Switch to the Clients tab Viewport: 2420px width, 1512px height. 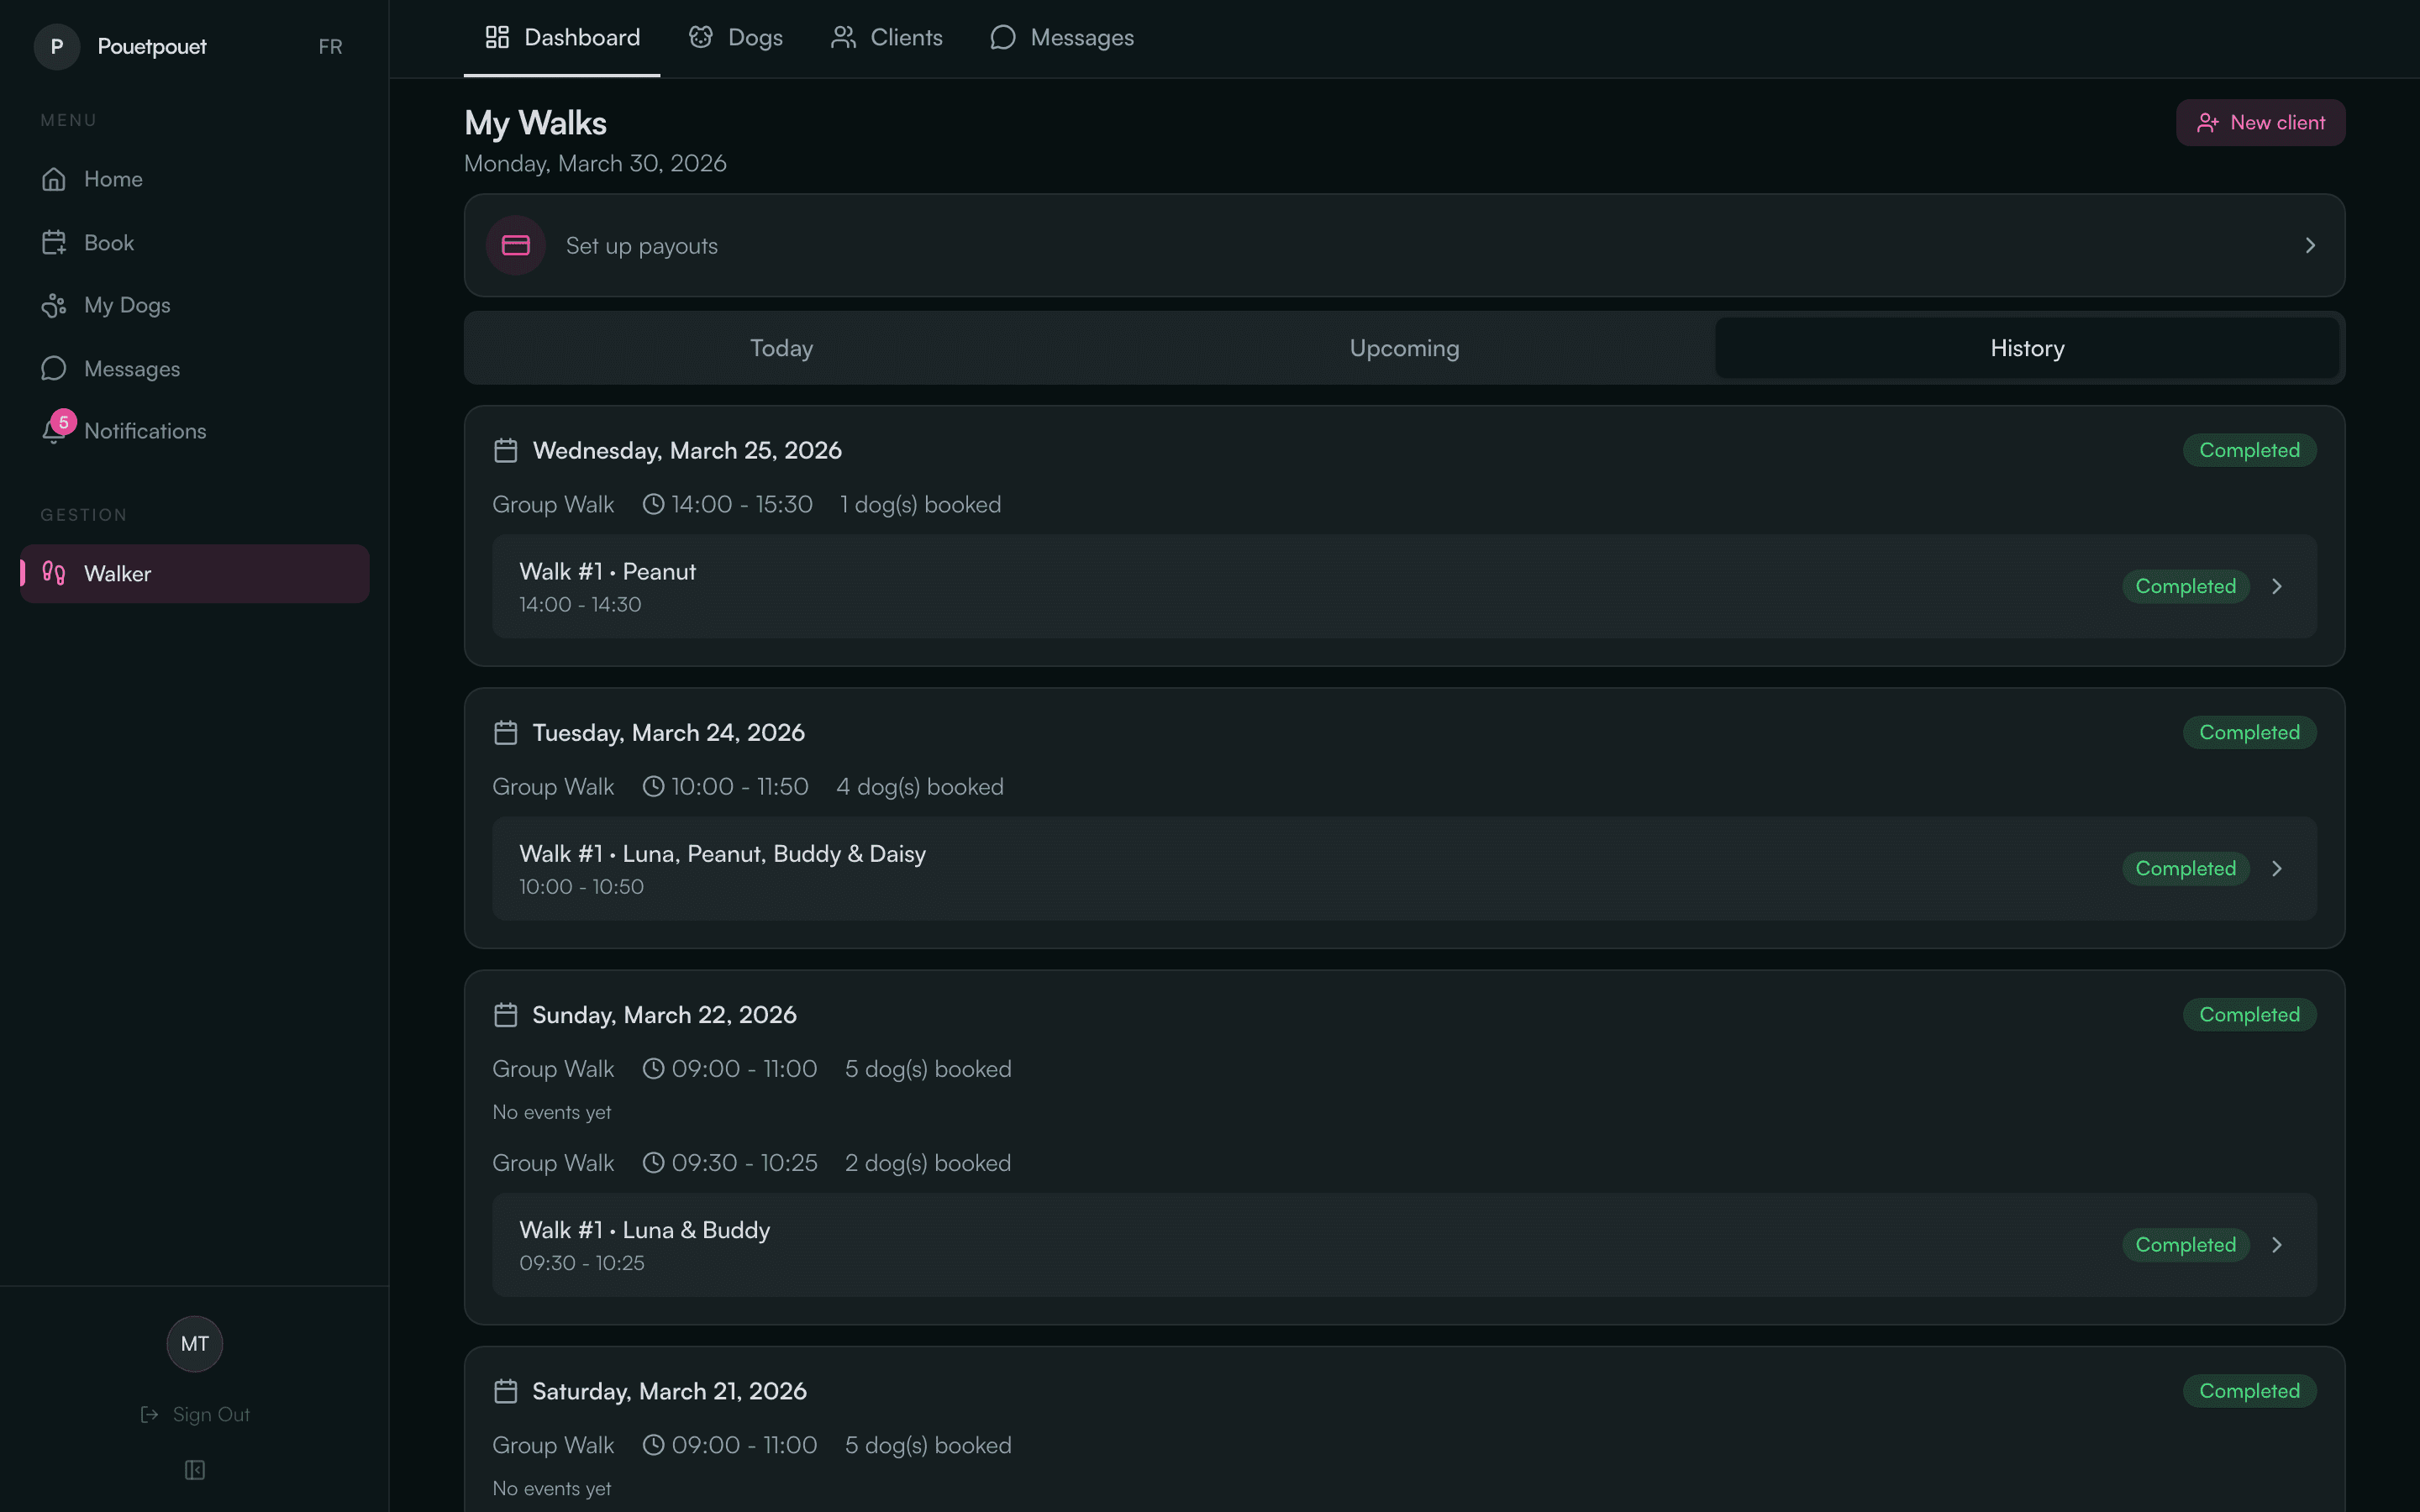[887, 38]
